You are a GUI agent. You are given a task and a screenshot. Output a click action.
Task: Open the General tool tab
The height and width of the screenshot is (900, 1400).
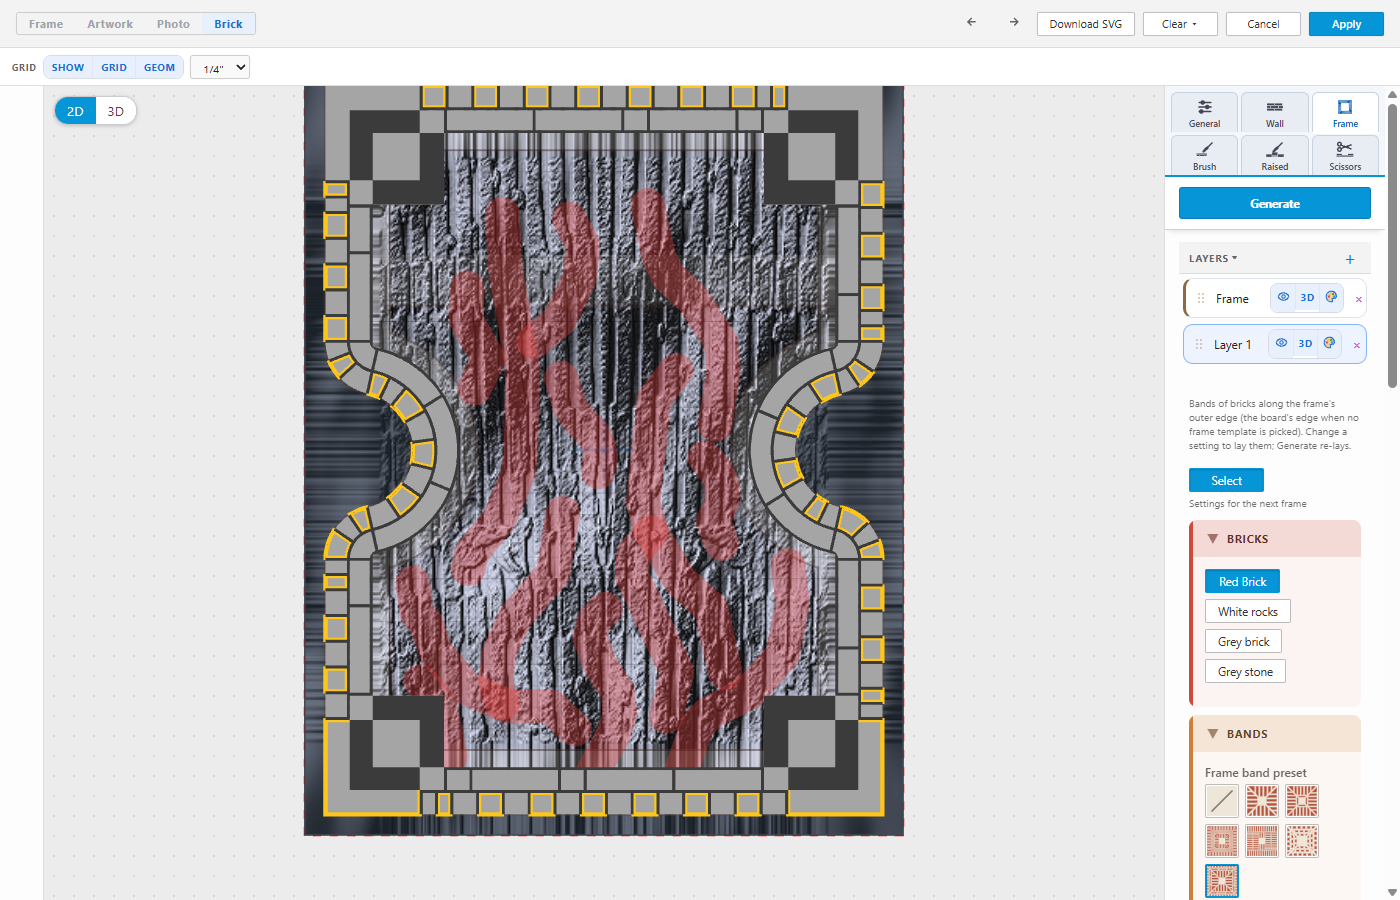pyautogui.click(x=1204, y=113)
